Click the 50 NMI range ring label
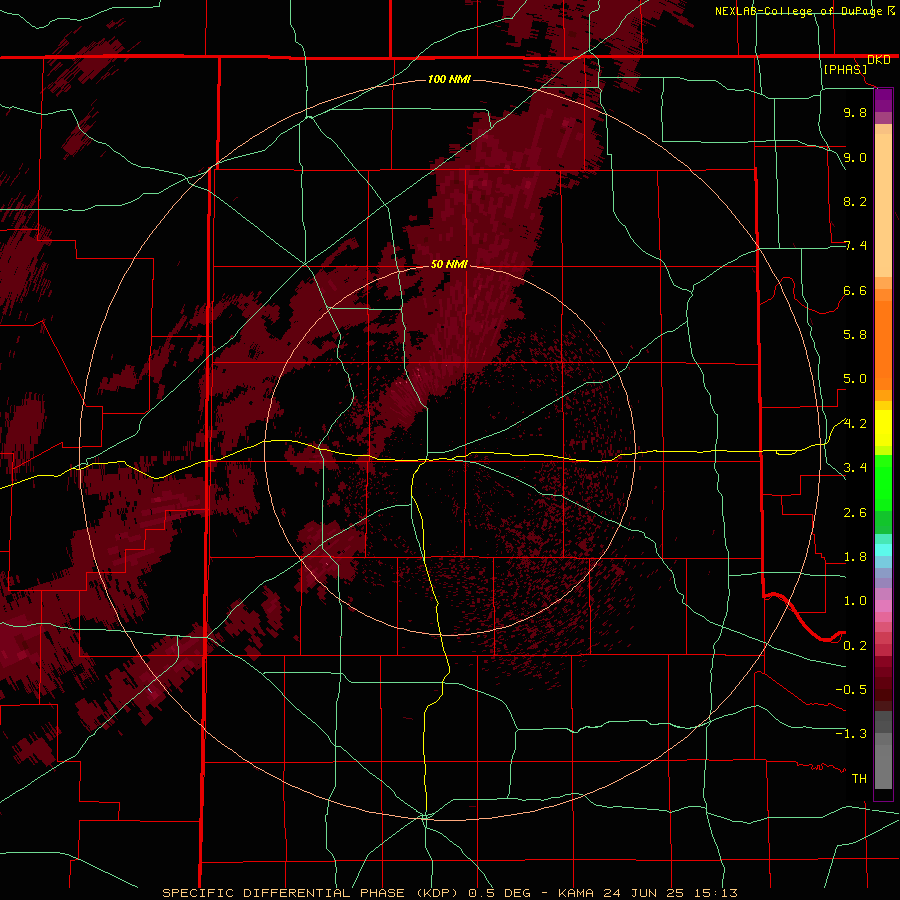This screenshot has width=900, height=900. [x=449, y=264]
